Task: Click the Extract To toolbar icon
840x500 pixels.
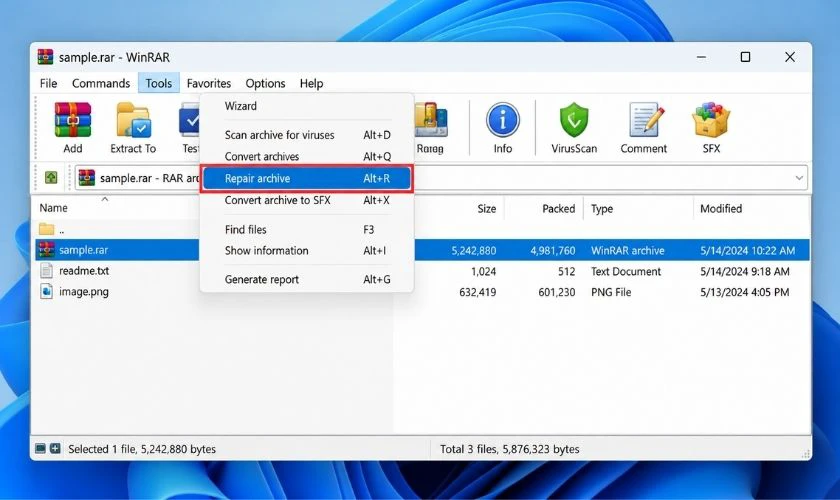Action: (133, 128)
